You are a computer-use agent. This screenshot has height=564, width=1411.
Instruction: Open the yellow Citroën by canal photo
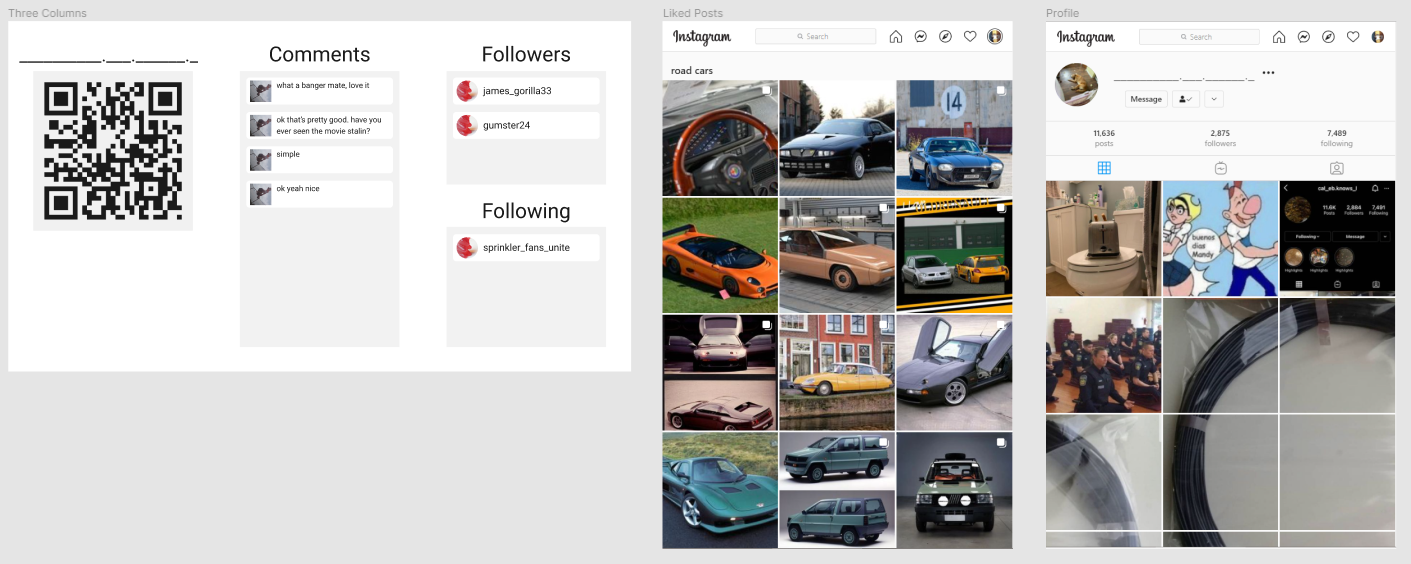837,372
